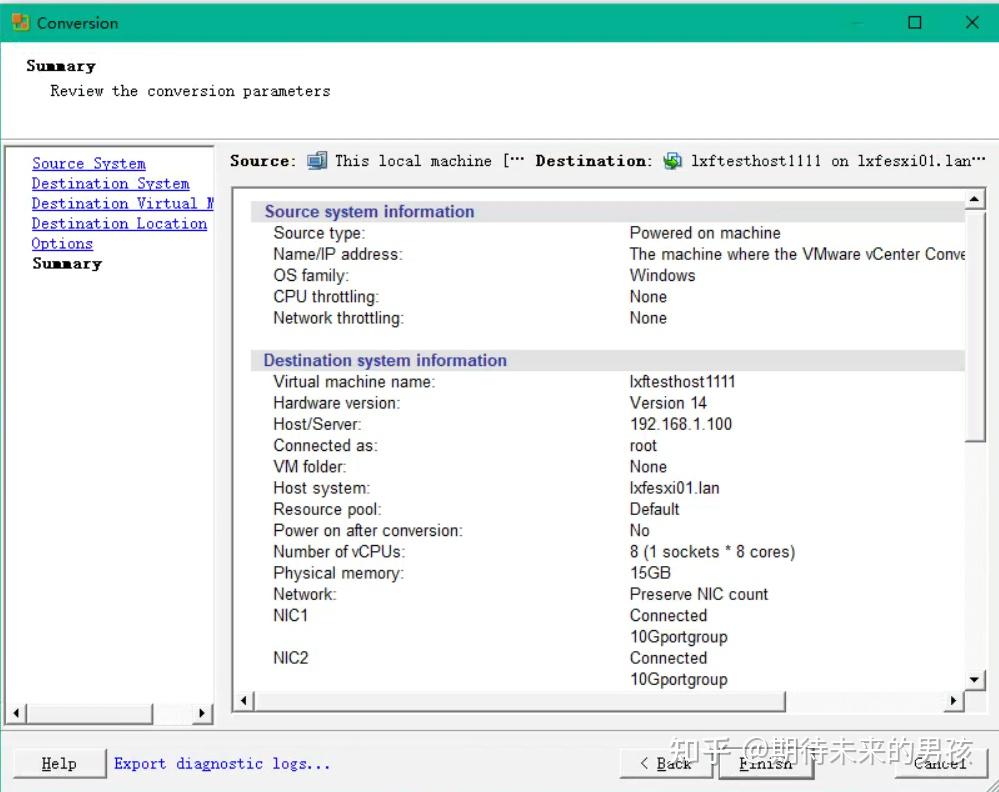Open Export diagnostic logs
This screenshot has width=999, height=792.
[221, 763]
